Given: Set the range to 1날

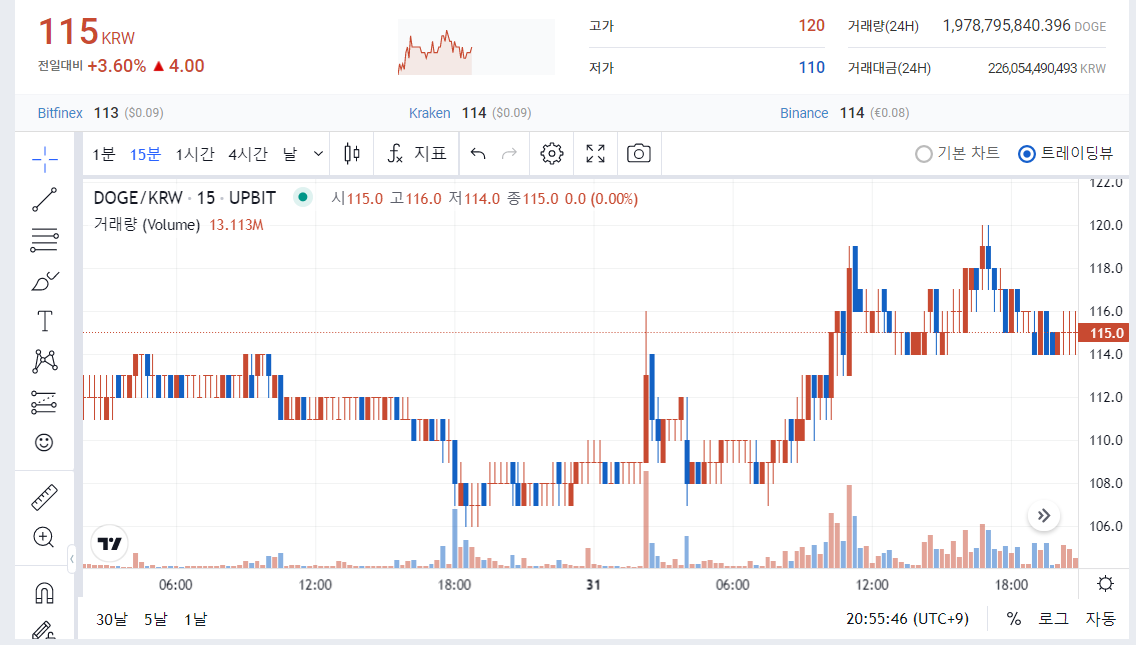Looking at the screenshot, I should click(196, 620).
